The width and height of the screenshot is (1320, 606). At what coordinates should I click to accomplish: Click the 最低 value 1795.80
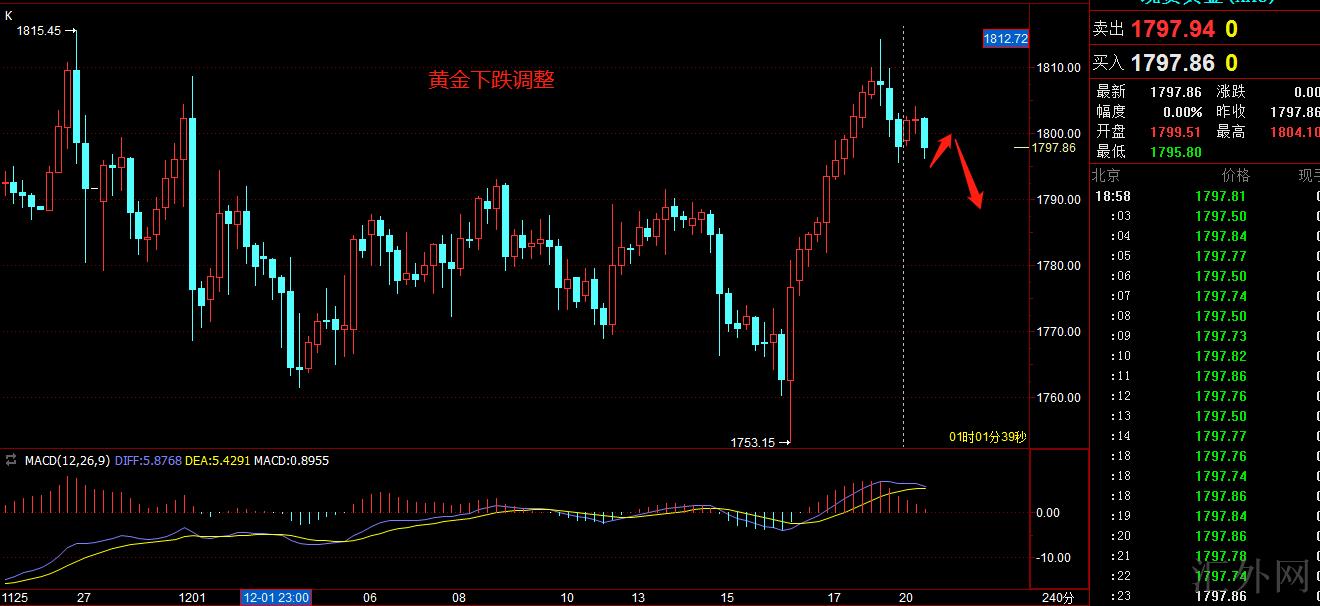[x=1176, y=151]
